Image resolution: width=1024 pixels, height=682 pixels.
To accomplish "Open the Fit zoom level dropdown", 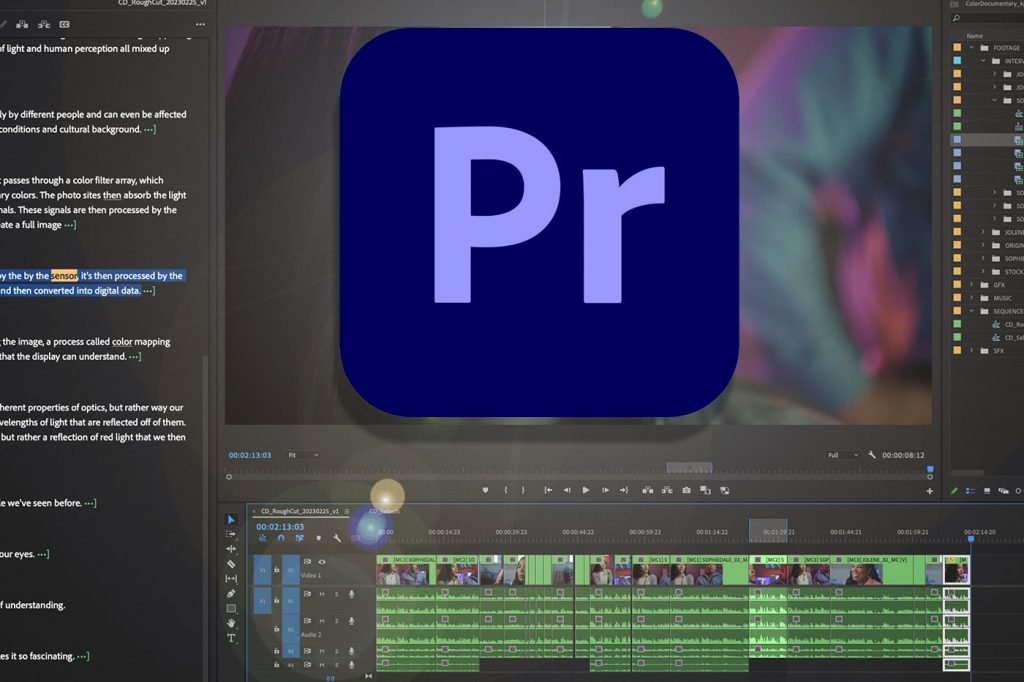I will click(303, 455).
